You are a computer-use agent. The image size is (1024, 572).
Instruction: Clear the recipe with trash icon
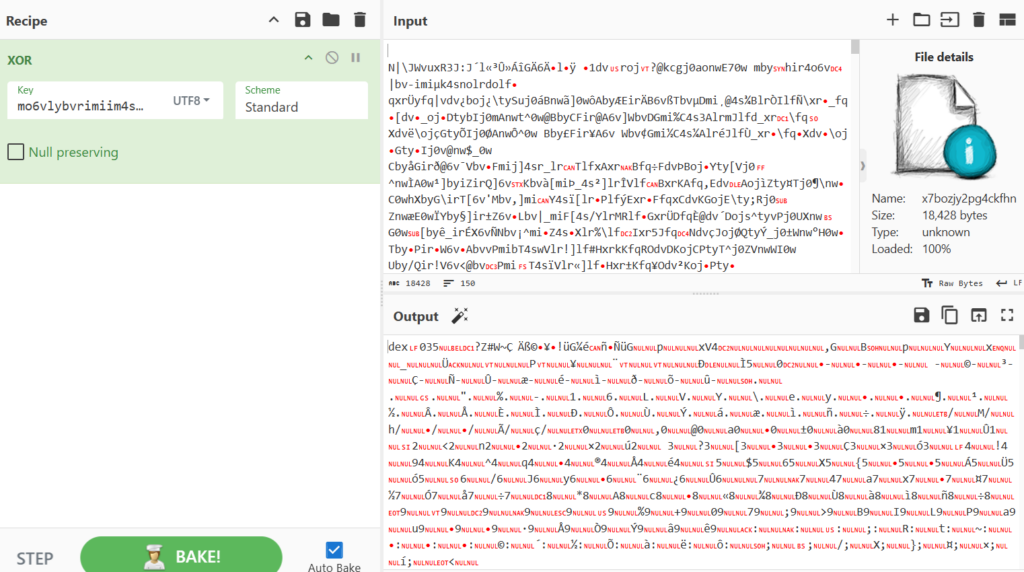point(360,20)
